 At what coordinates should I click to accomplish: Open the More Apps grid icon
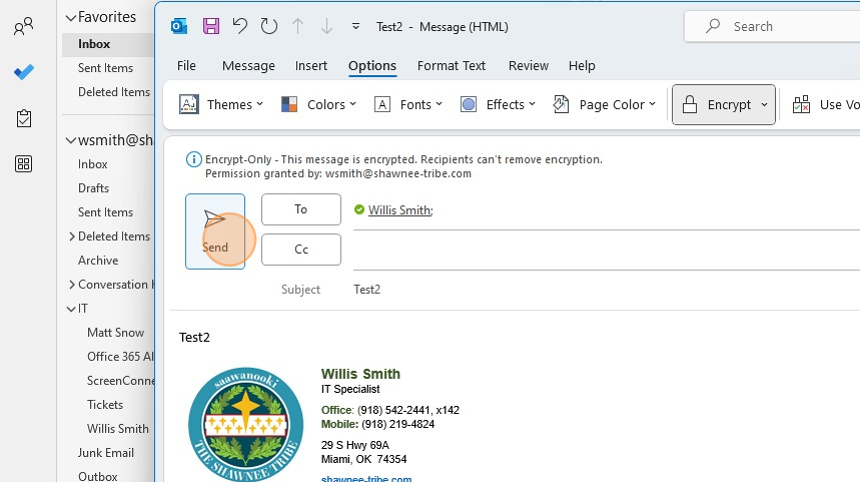[24, 163]
